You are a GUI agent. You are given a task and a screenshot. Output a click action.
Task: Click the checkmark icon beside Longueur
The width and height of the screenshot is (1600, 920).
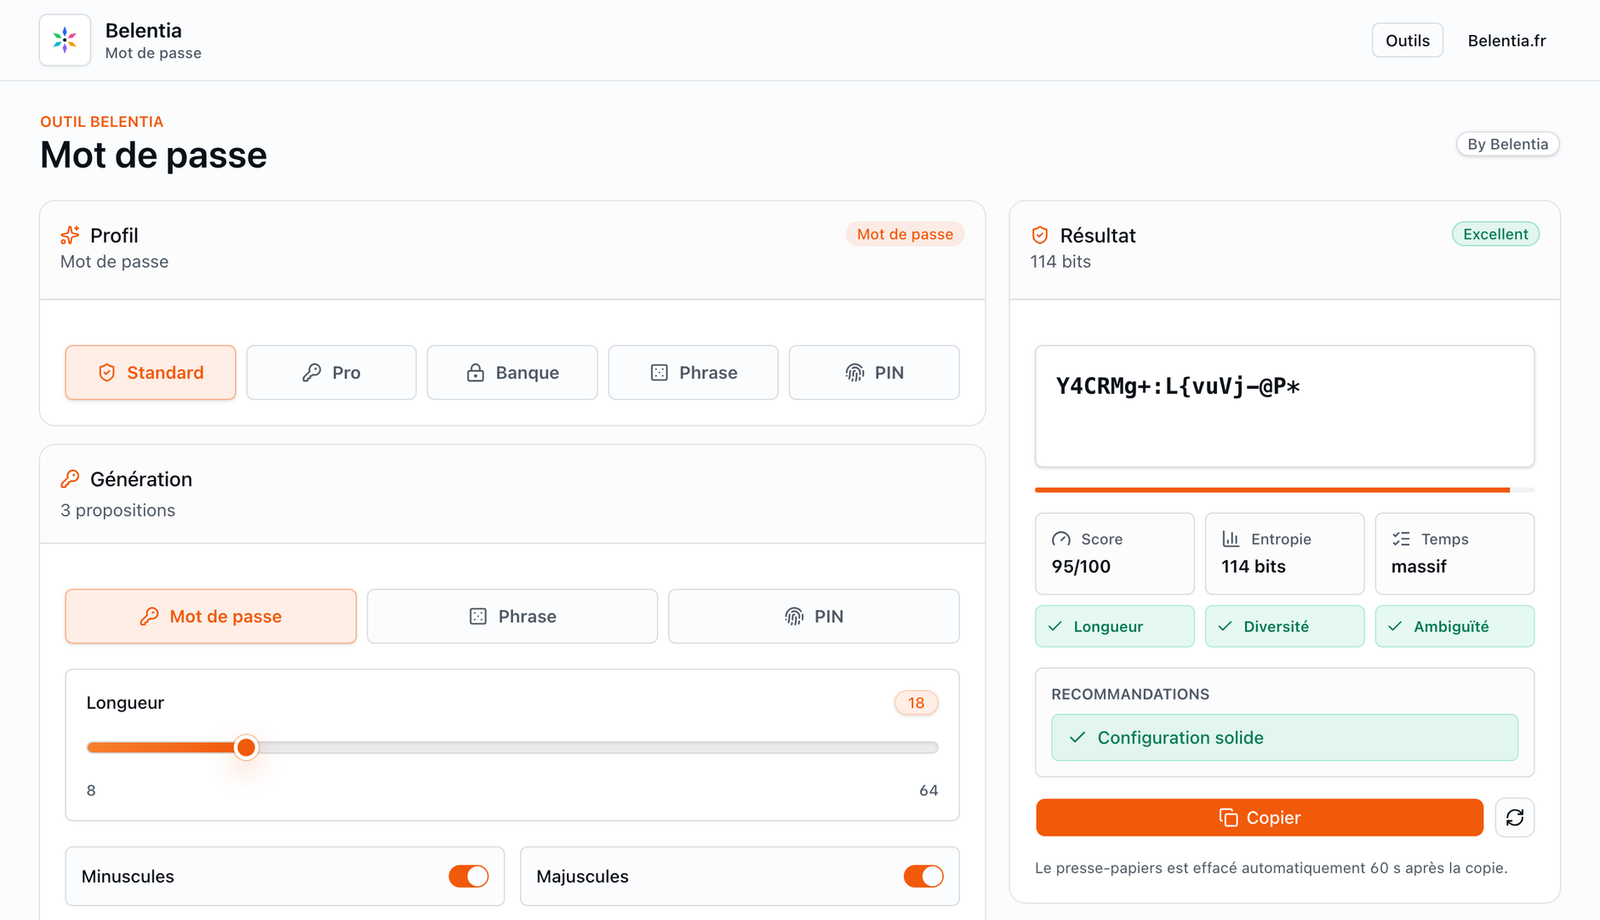pyautogui.click(x=1055, y=626)
